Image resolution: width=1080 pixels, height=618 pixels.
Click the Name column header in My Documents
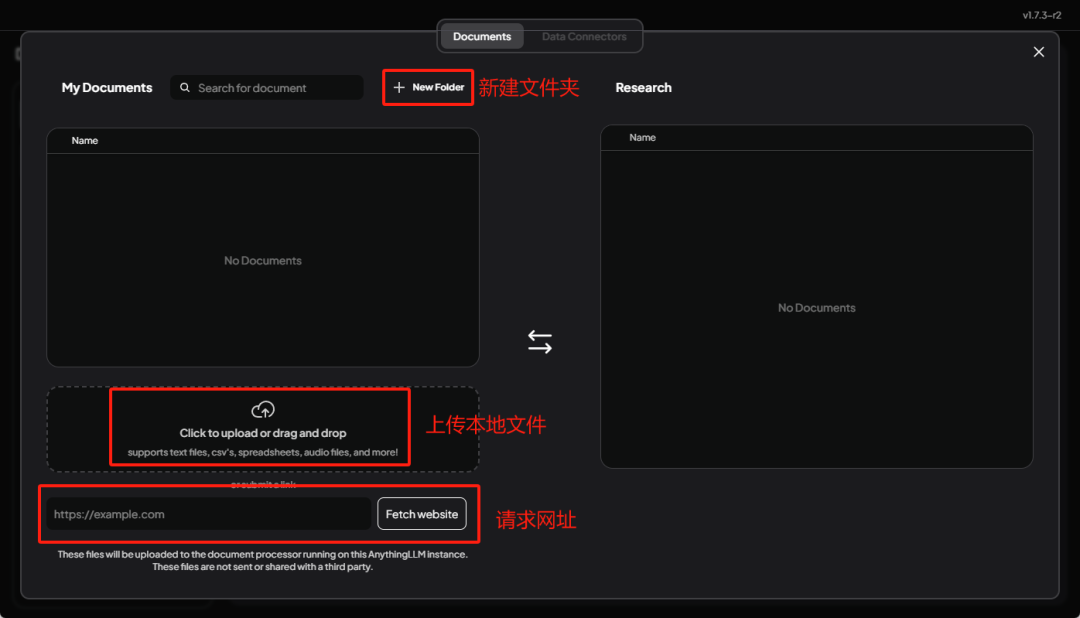pyautogui.click(x=85, y=141)
